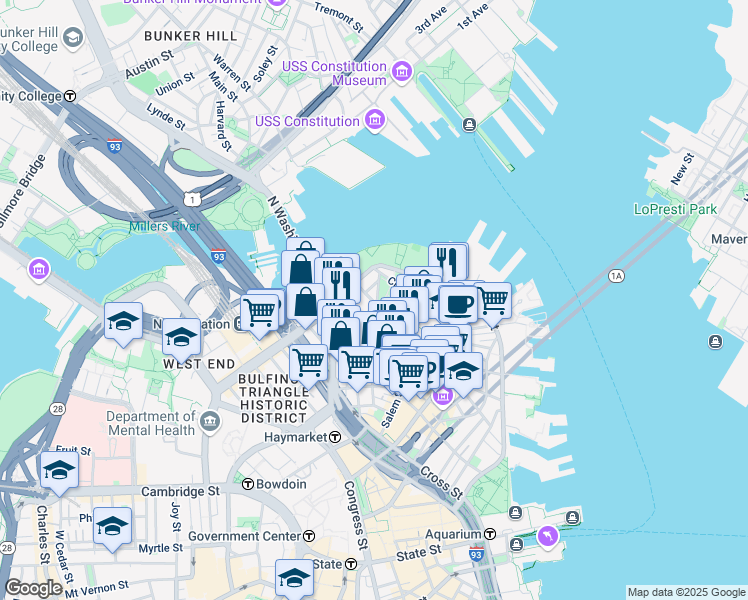Image resolution: width=748 pixels, height=600 pixels.
Task: Click the Google logo
Action: (x=34, y=588)
